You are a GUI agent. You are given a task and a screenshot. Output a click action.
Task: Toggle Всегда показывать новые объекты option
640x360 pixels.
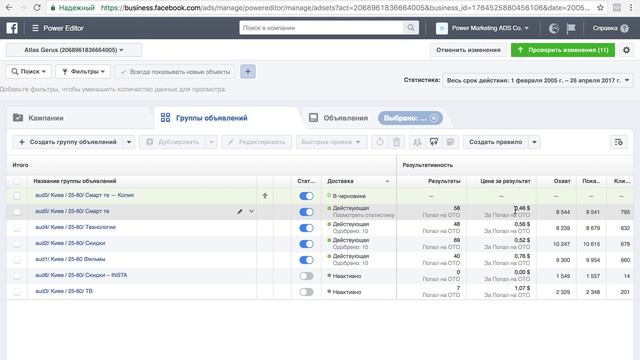tap(176, 72)
